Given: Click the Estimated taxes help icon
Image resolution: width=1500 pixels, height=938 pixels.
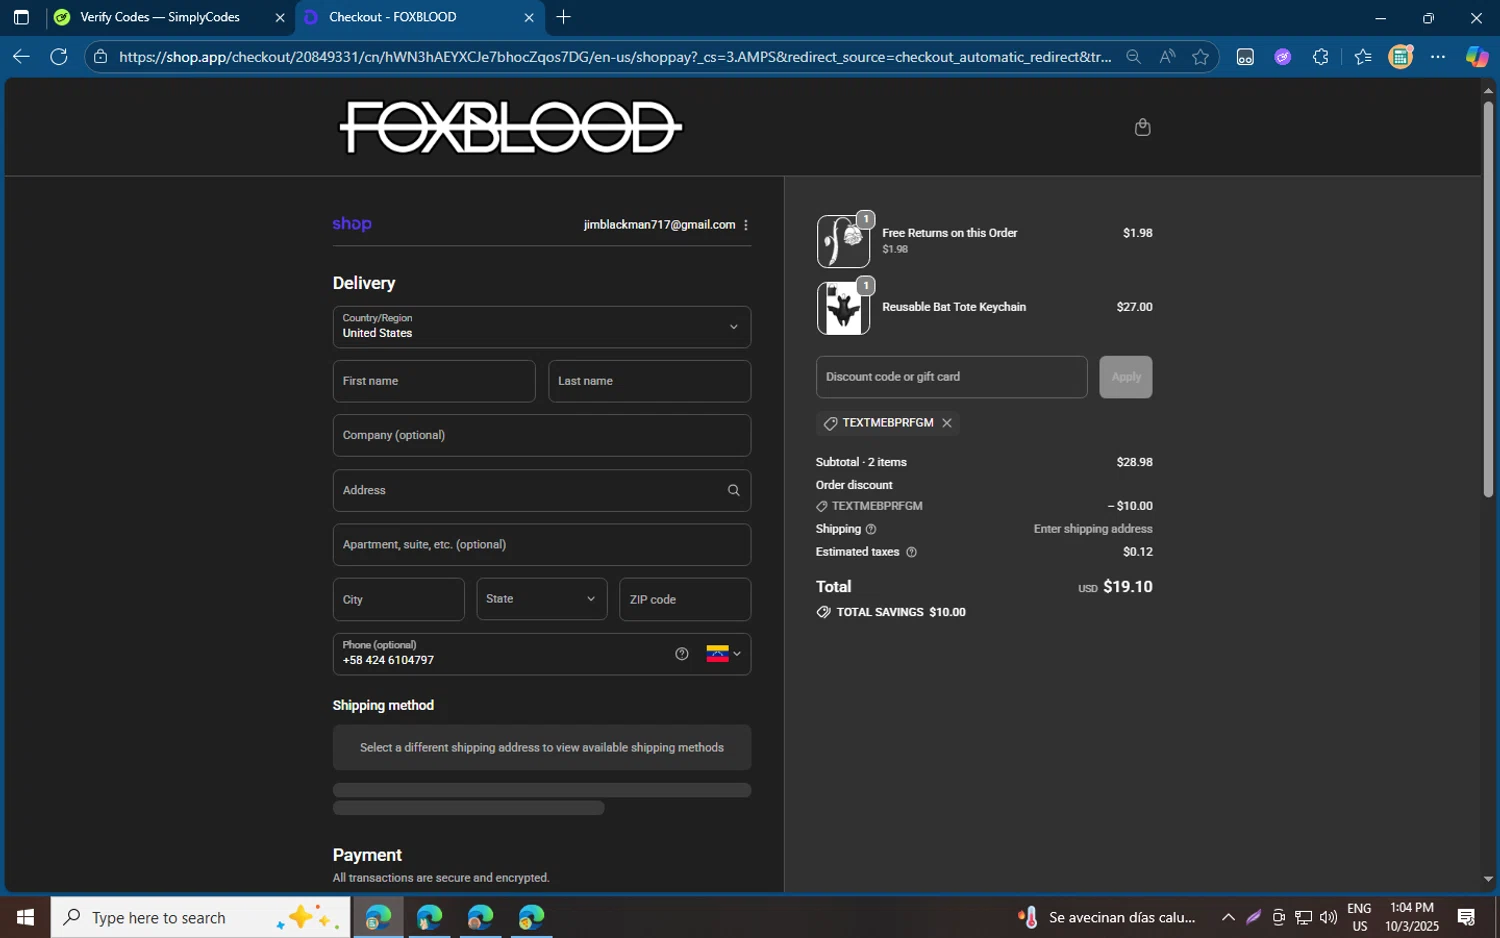Looking at the screenshot, I should (x=911, y=552).
